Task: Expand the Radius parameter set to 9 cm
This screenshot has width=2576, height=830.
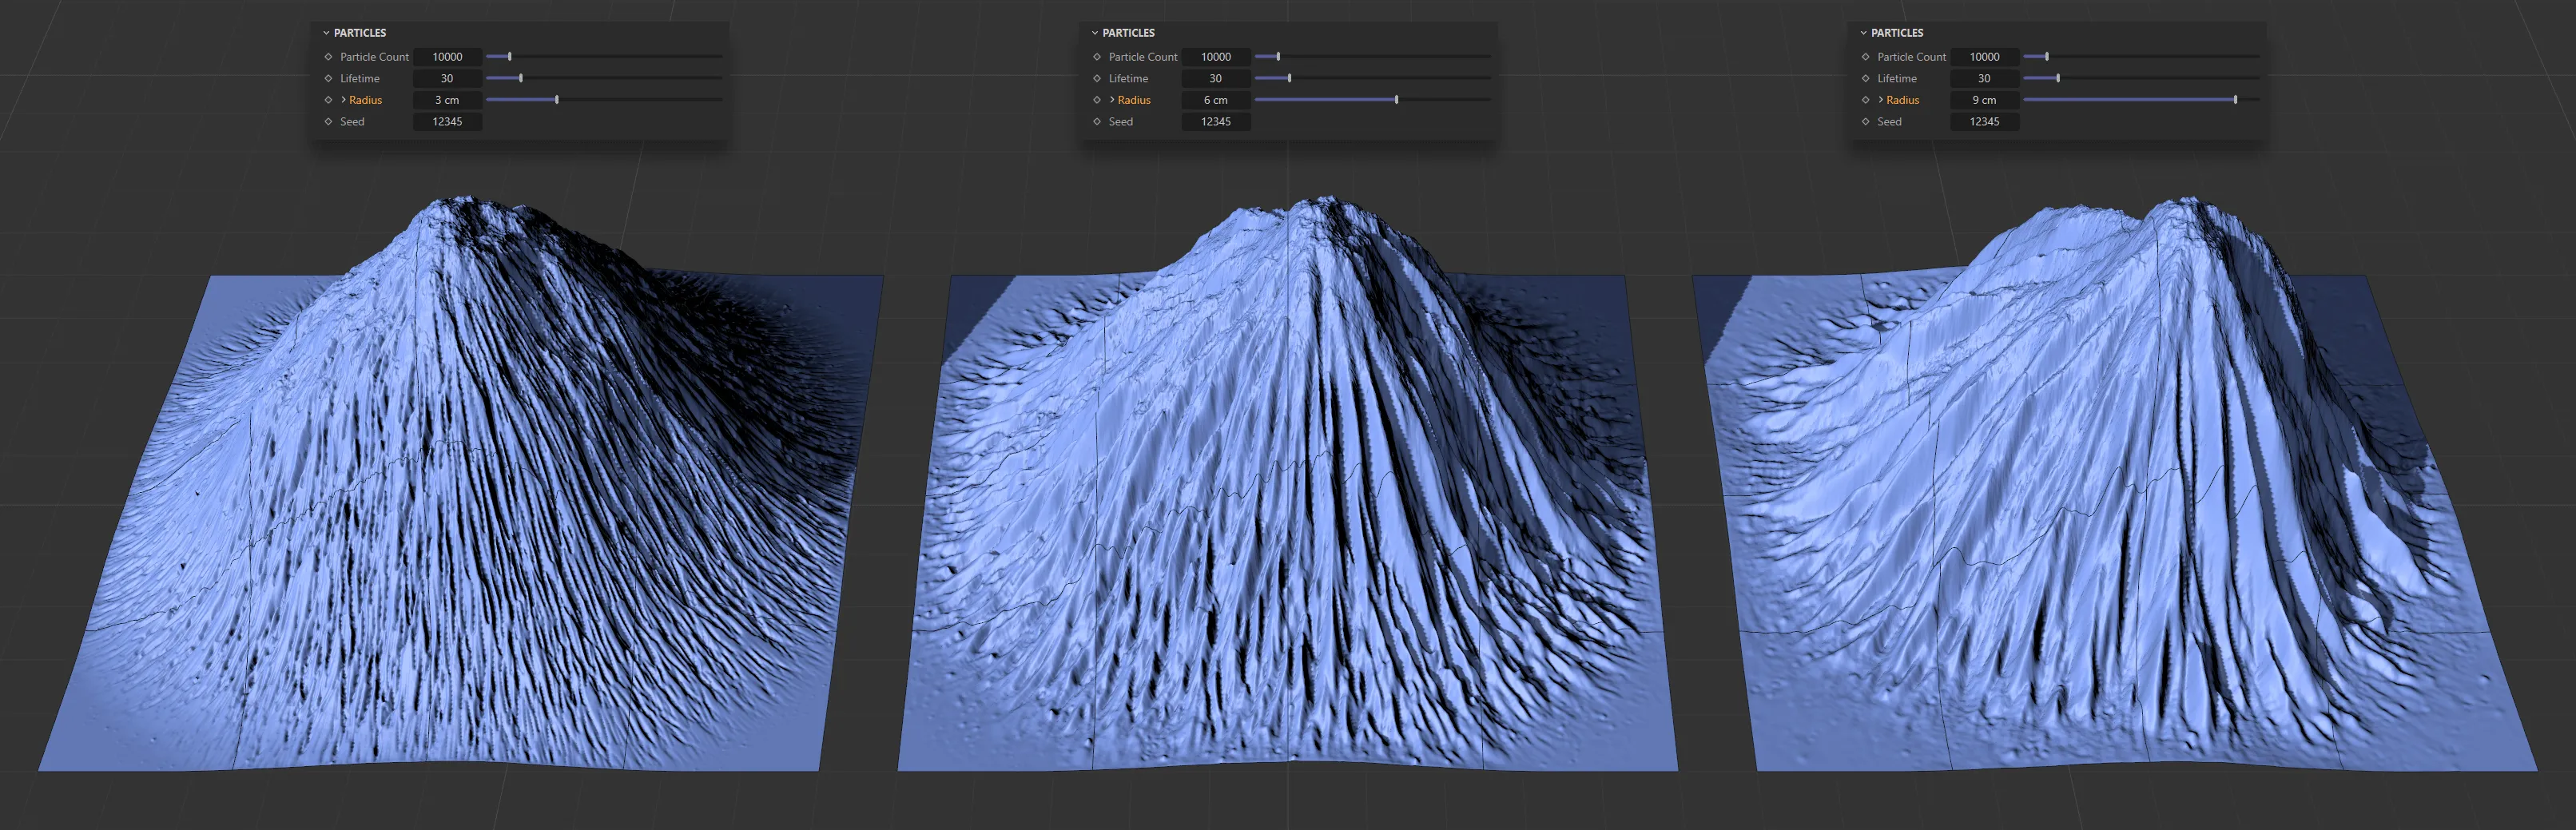Action: pos(1880,100)
